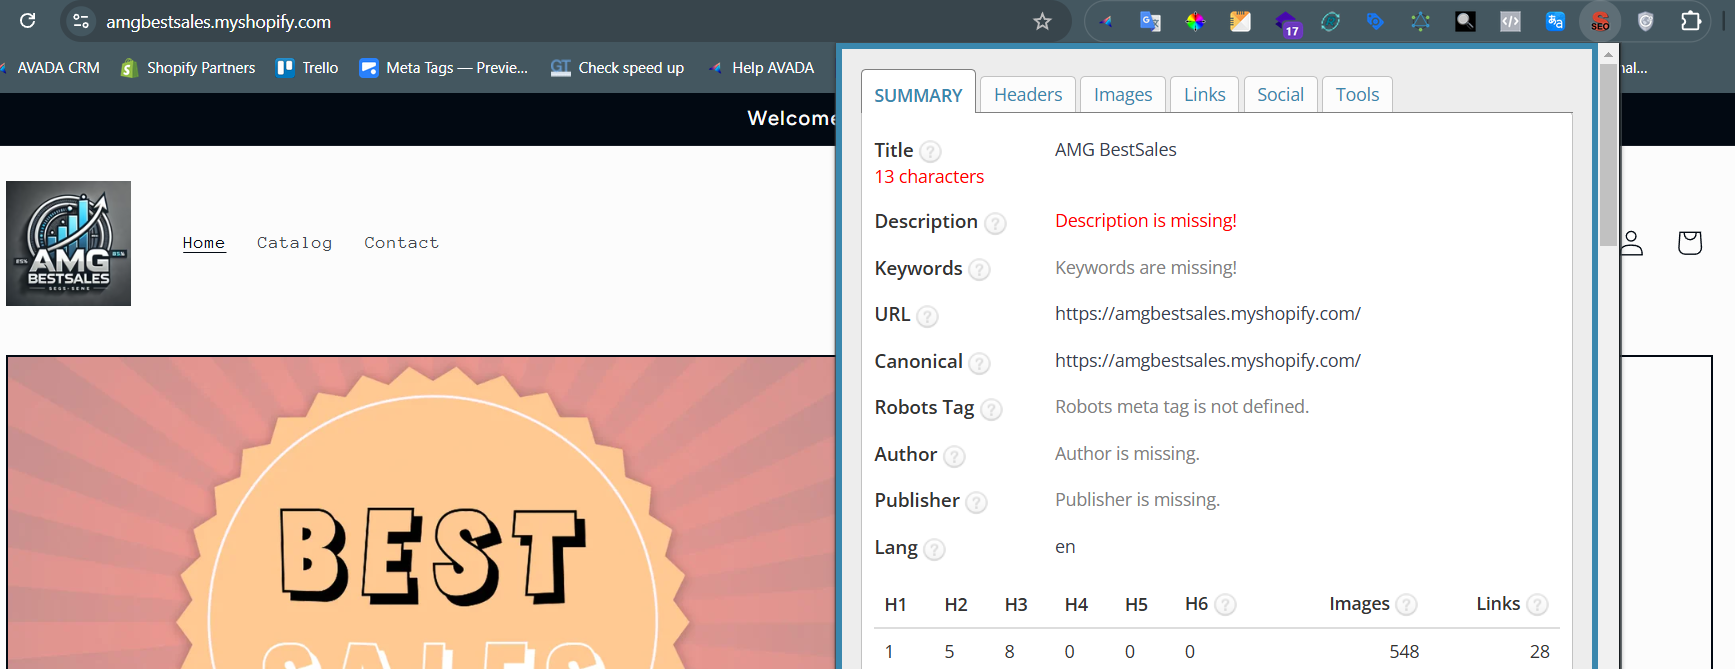Click the AMG BestSales store logo

click(68, 243)
